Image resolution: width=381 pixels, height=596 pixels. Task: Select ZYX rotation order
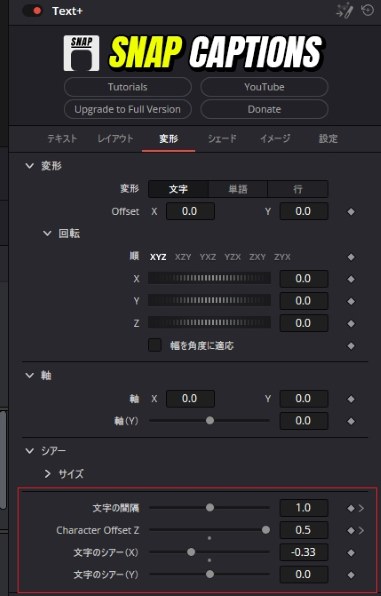[282, 257]
